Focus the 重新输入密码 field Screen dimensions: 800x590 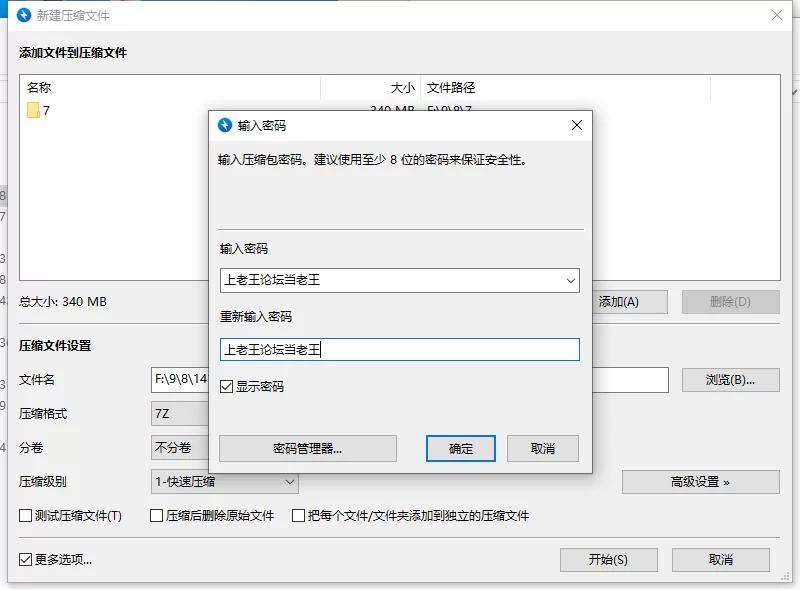[399, 350]
